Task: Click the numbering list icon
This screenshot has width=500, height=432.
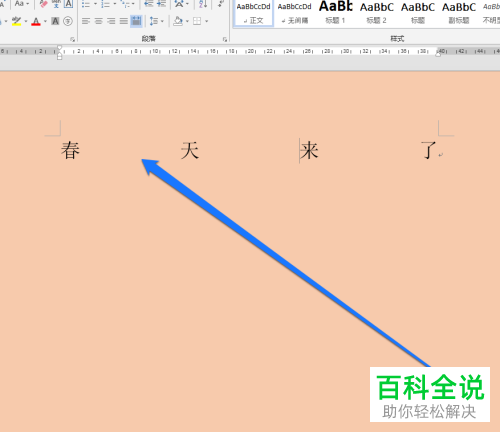Action: click(x=105, y=4)
